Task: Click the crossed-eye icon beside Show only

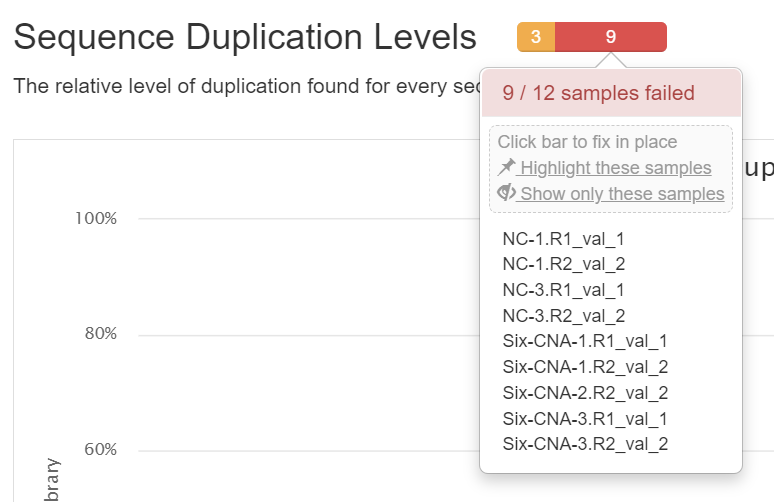Action: click(x=507, y=193)
